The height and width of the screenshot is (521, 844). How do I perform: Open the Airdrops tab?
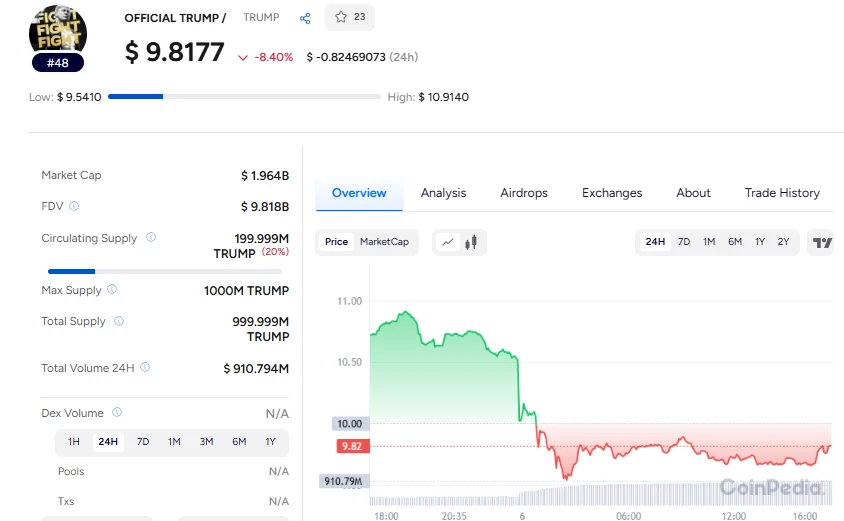(x=524, y=193)
